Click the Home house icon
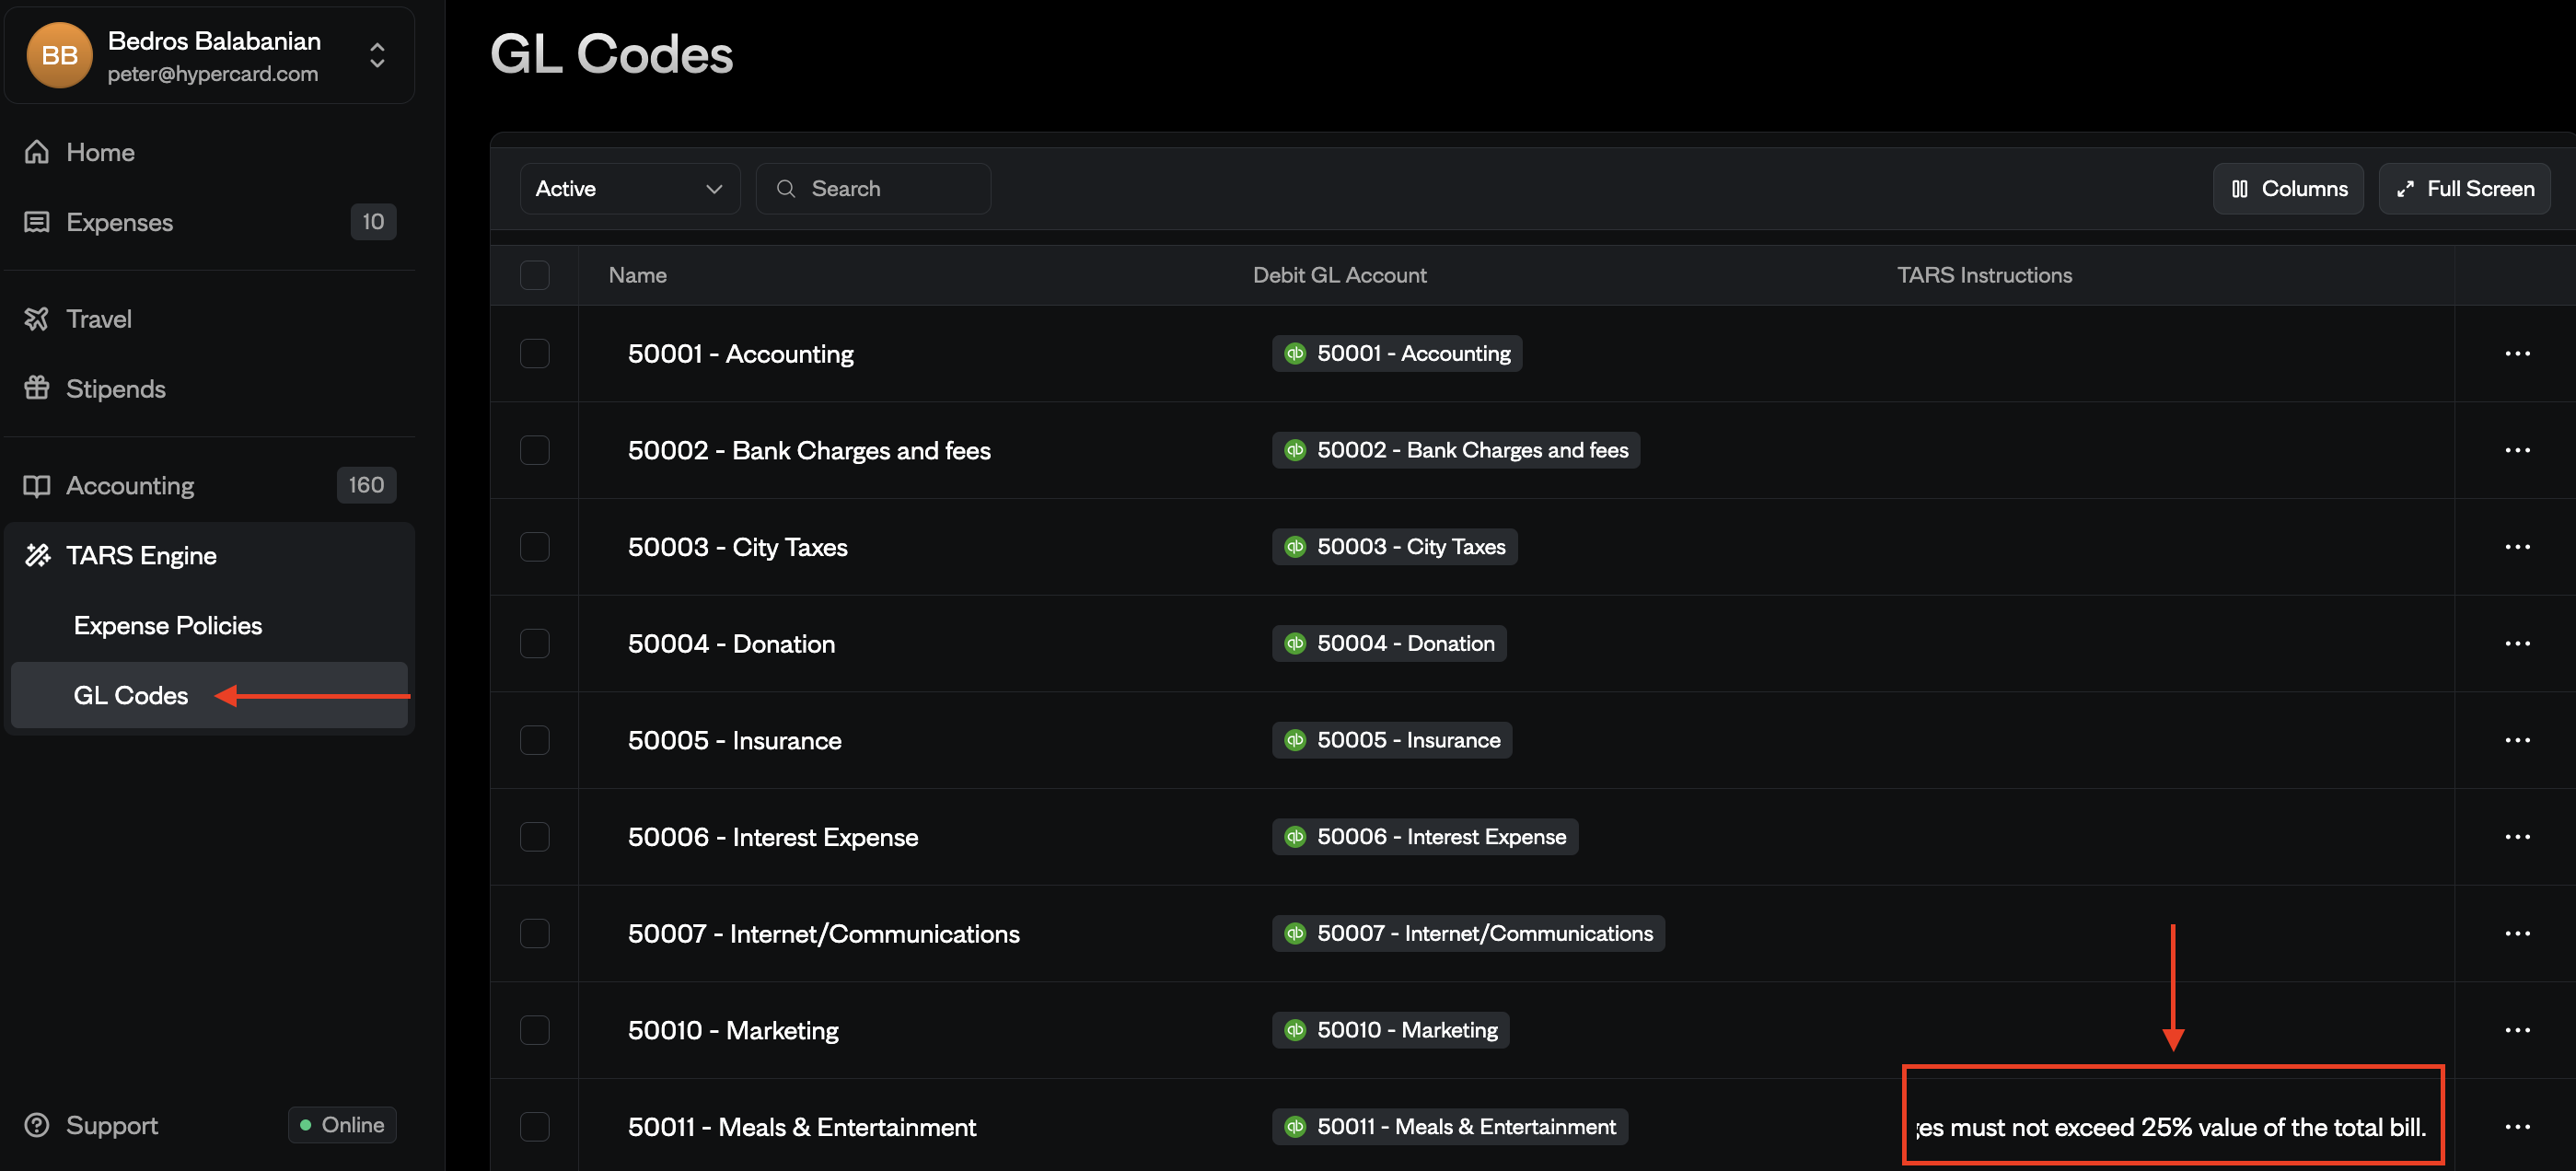The height and width of the screenshot is (1171, 2576). (37, 152)
